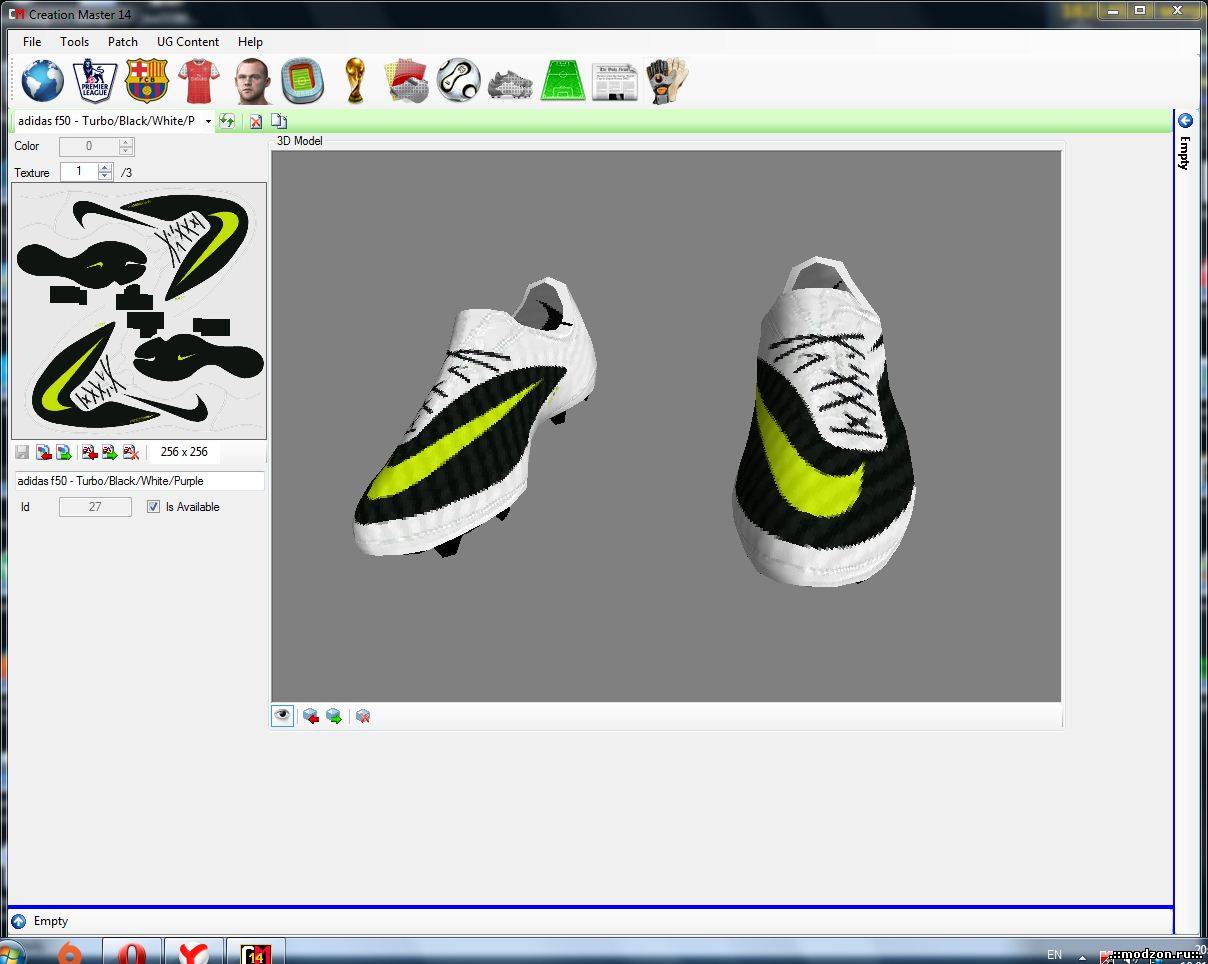Click the shoe texture map thumbnail
This screenshot has height=964, width=1208.
click(x=139, y=311)
